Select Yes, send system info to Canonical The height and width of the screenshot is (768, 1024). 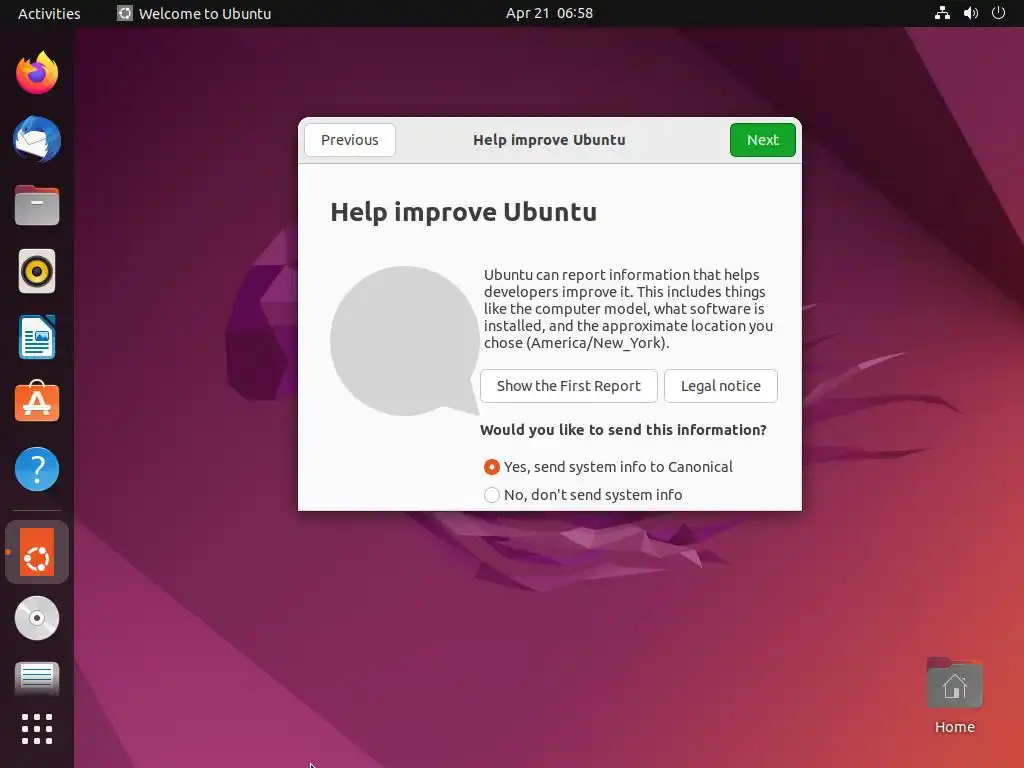click(608, 467)
